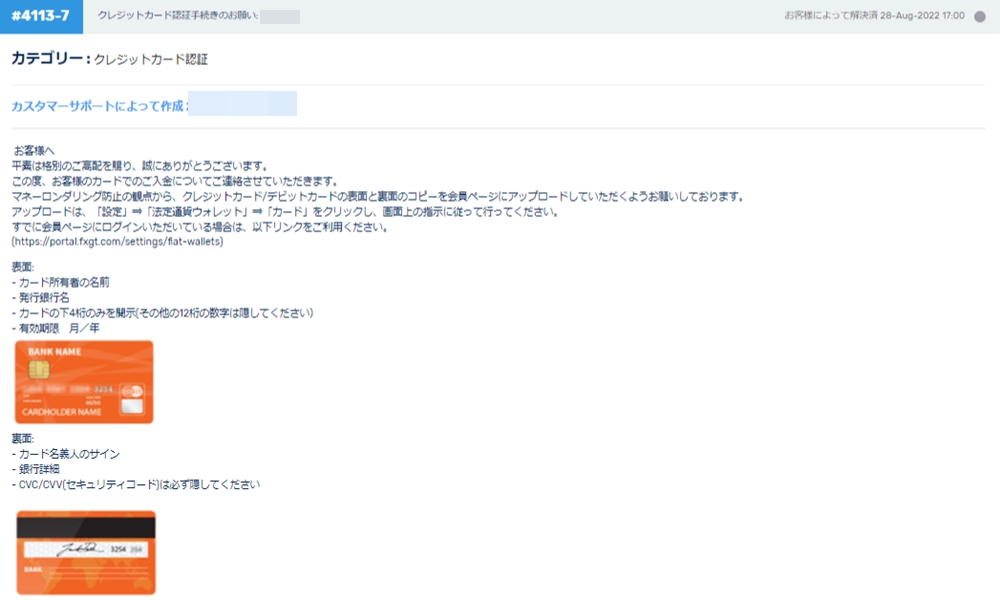Screen dimensions: 1000x600
Task: Click the BANK NAME label on the card graphic
Action: (54, 351)
